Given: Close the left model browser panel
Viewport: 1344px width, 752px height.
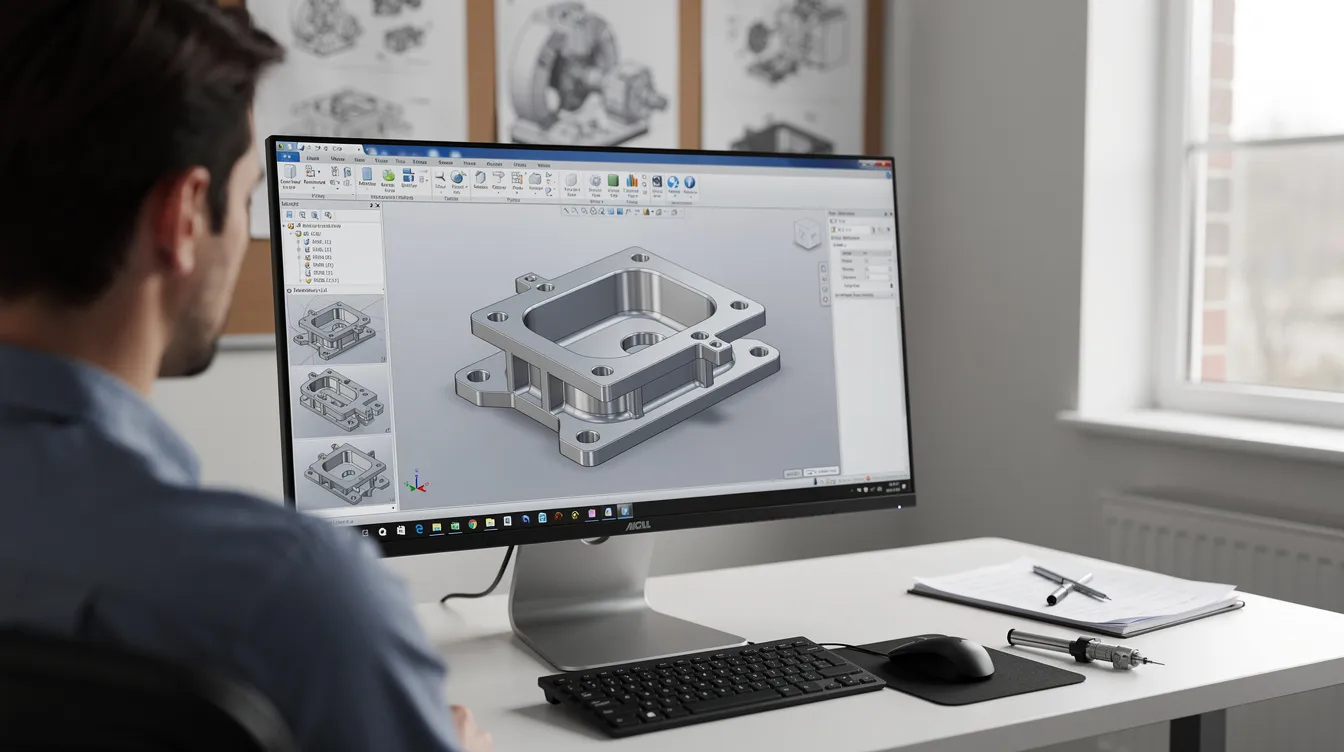Looking at the screenshot, I should [378, 205].
